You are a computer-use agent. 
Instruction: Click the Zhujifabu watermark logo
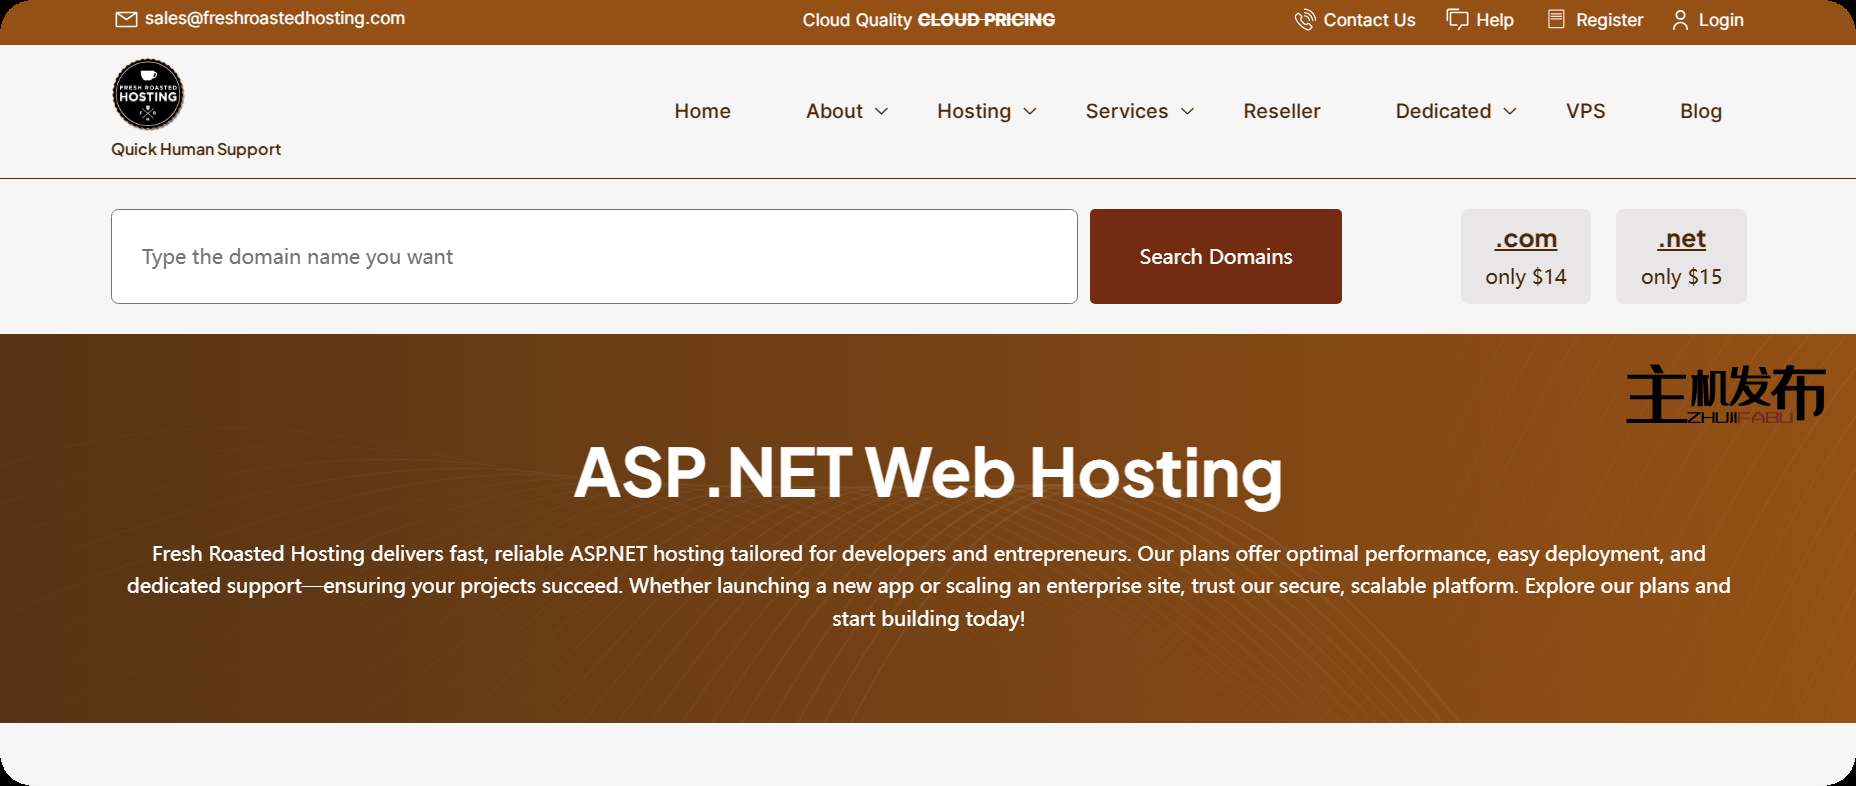click(x=1725, y=394)
